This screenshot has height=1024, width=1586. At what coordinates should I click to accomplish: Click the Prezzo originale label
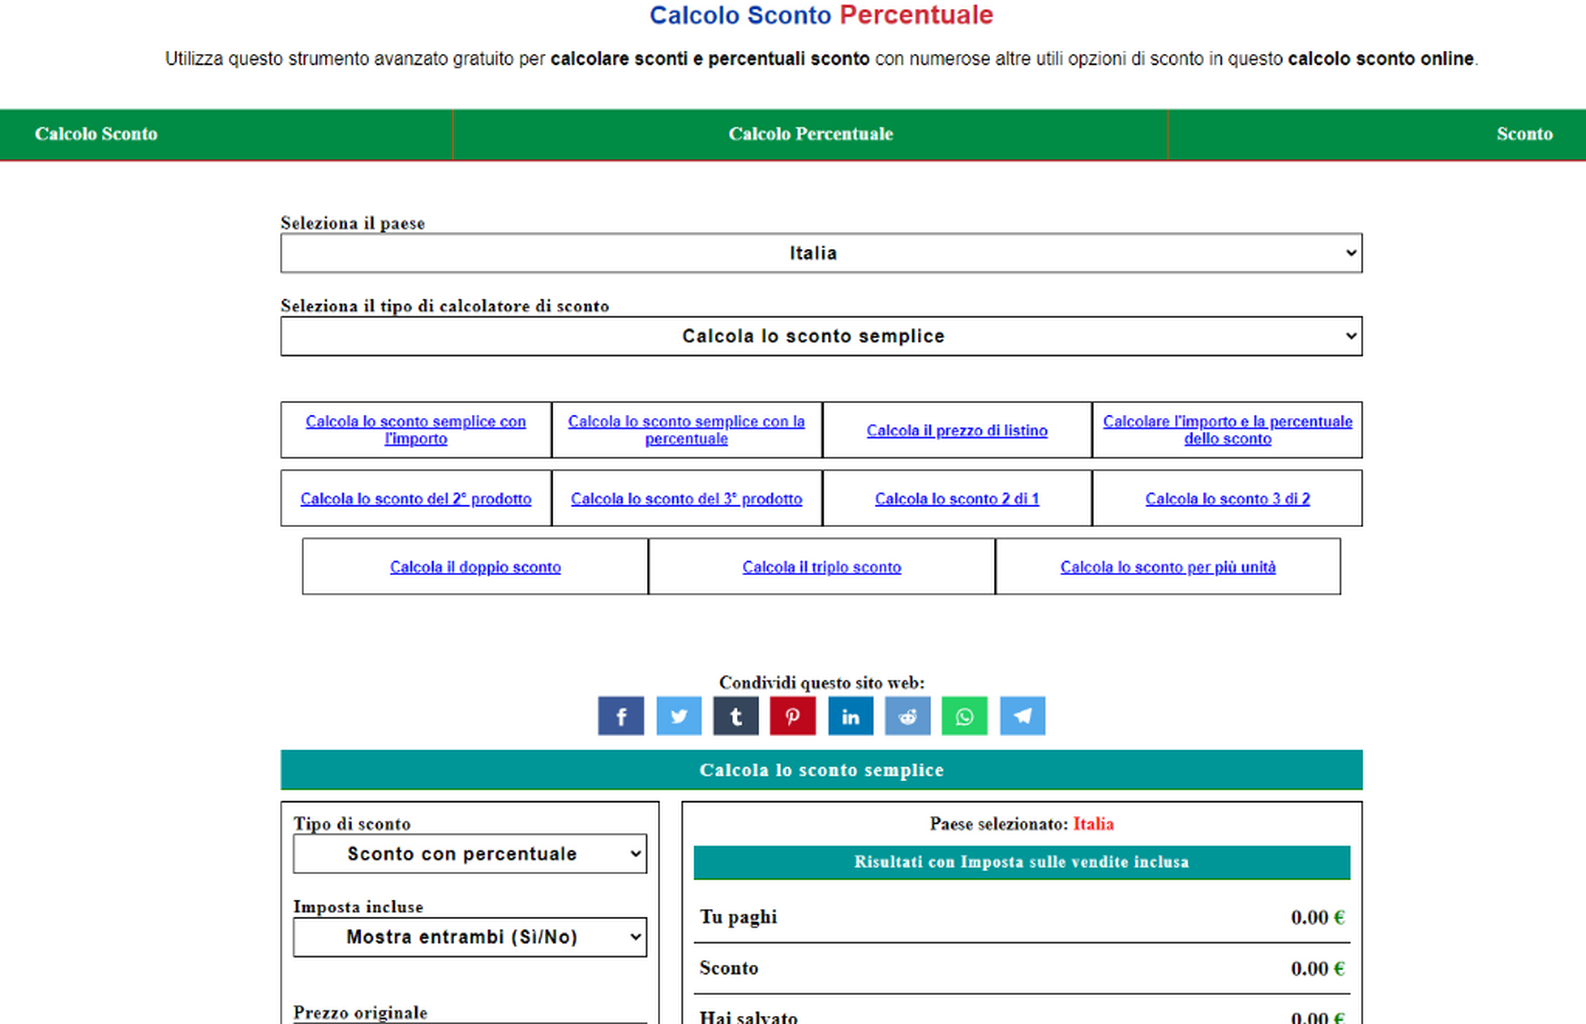(x=360, y=1013)
